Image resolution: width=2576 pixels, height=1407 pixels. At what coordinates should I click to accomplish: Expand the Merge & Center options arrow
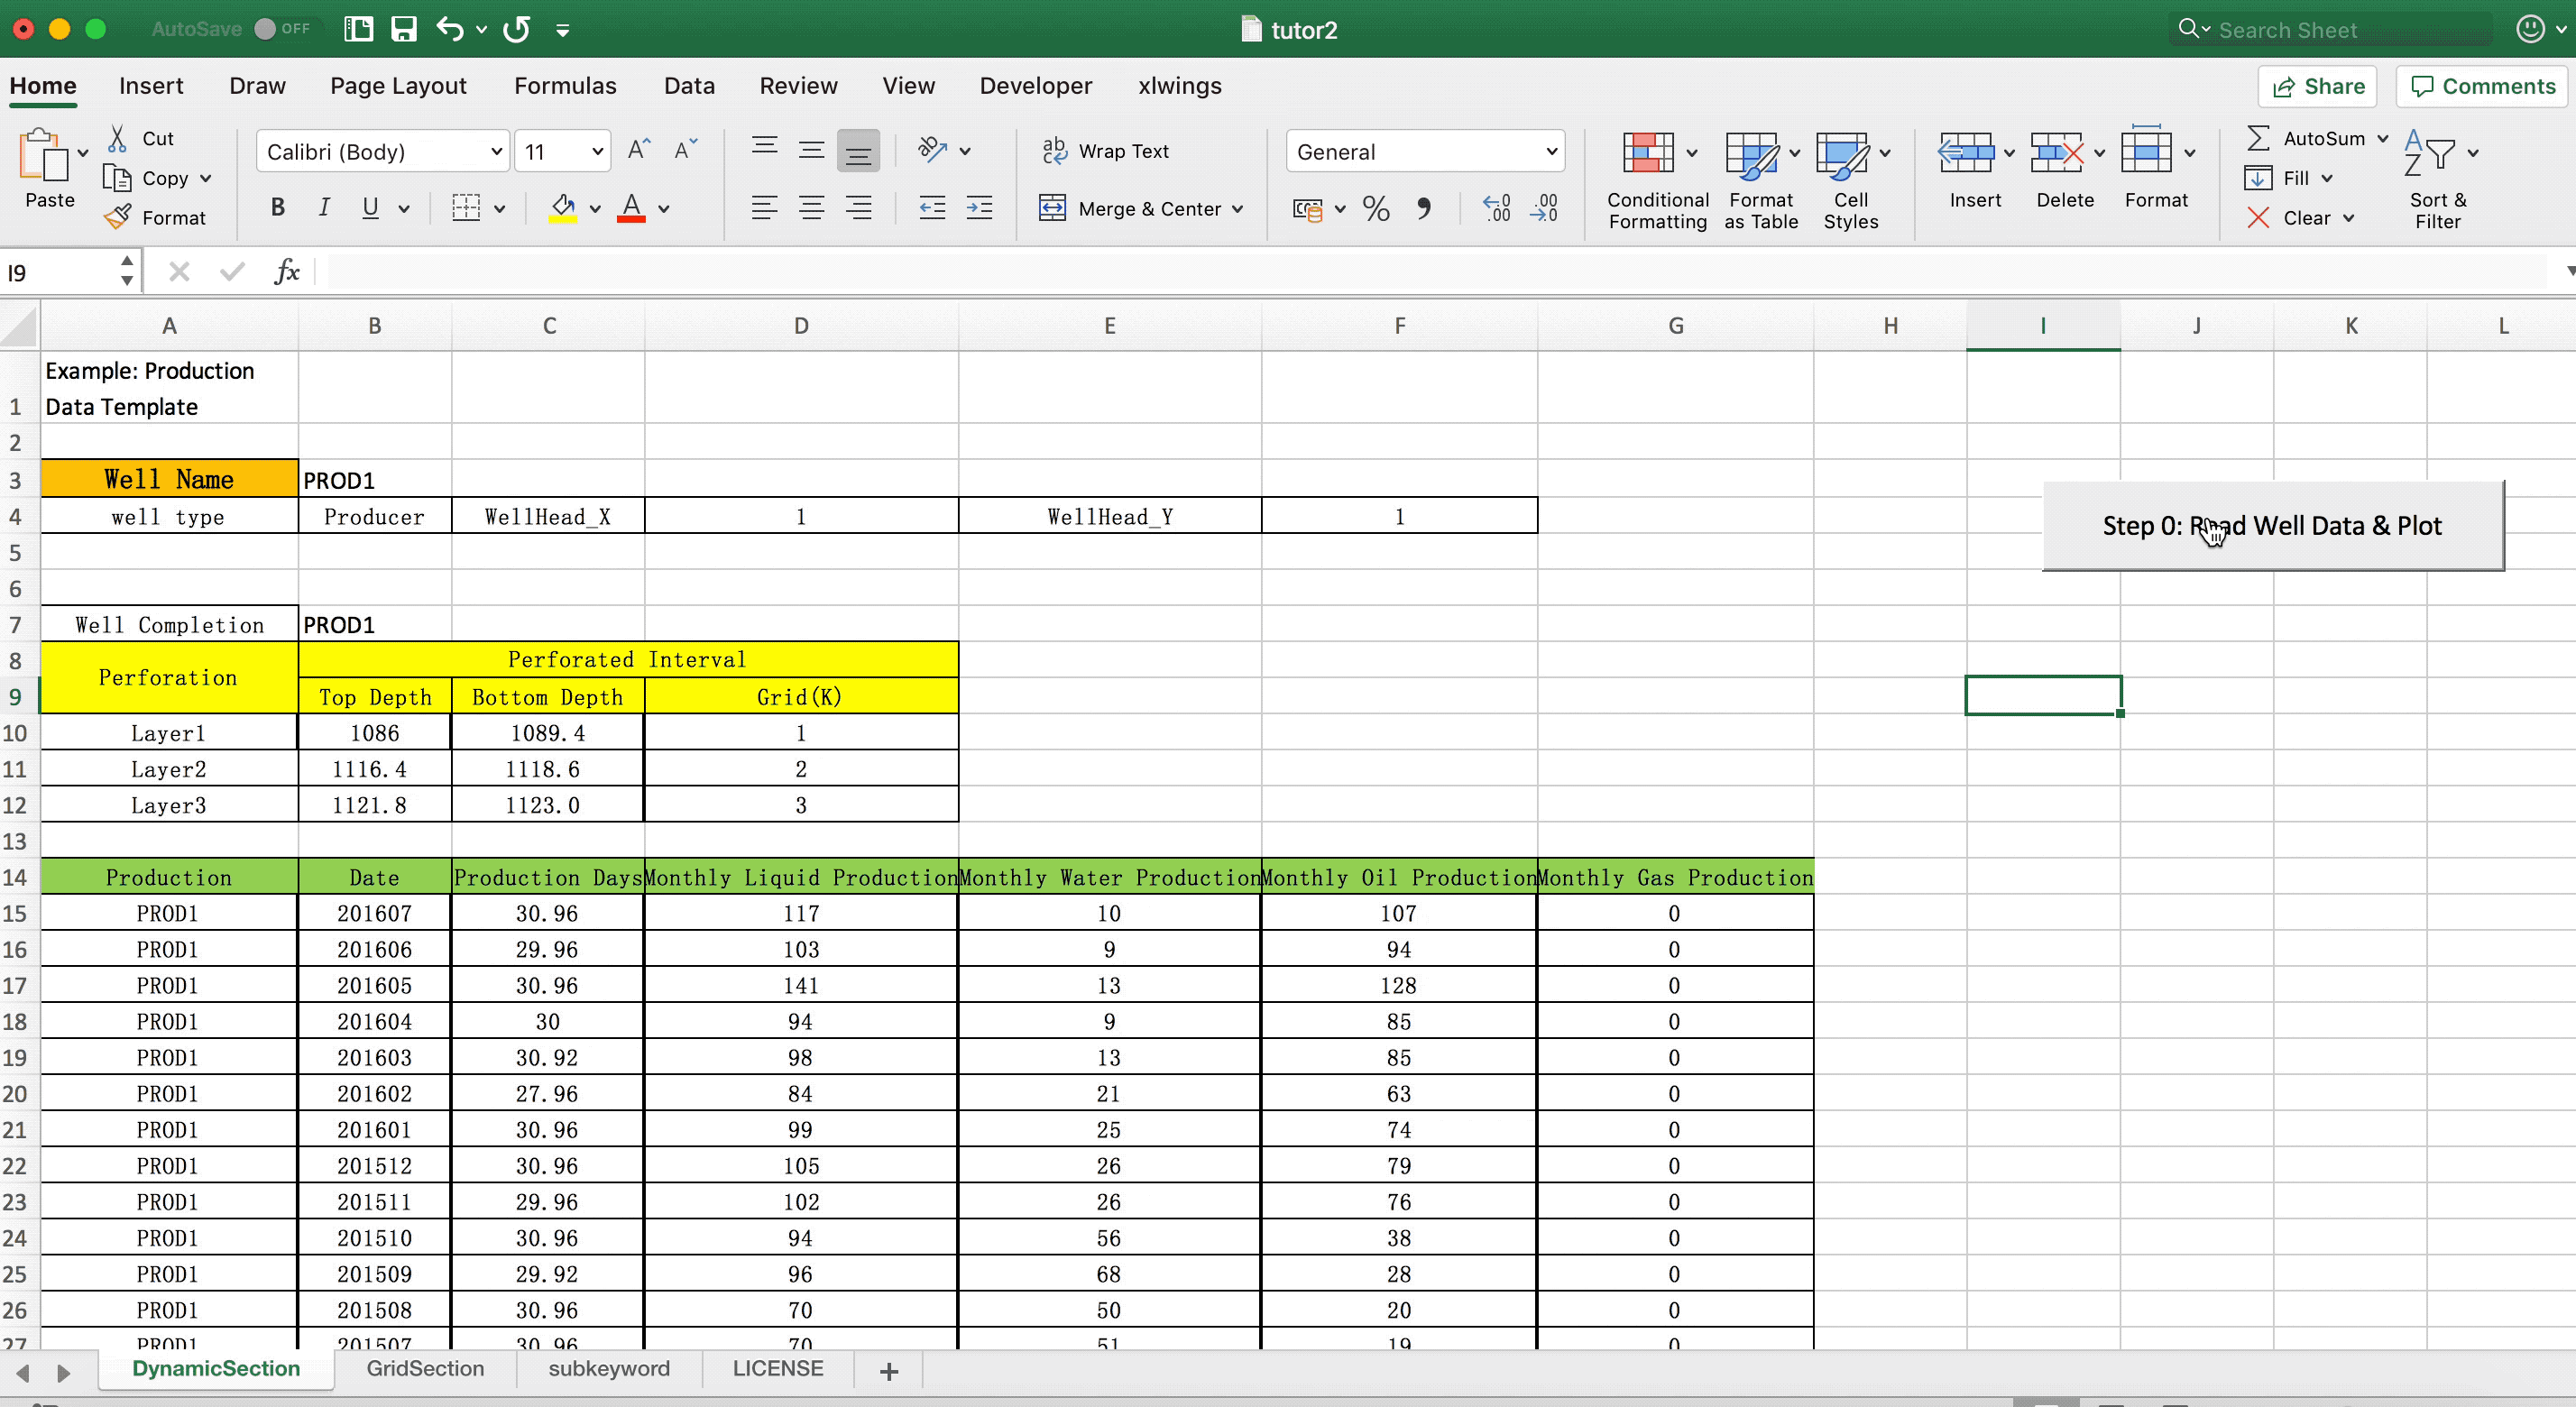[x=1238, y=209]
